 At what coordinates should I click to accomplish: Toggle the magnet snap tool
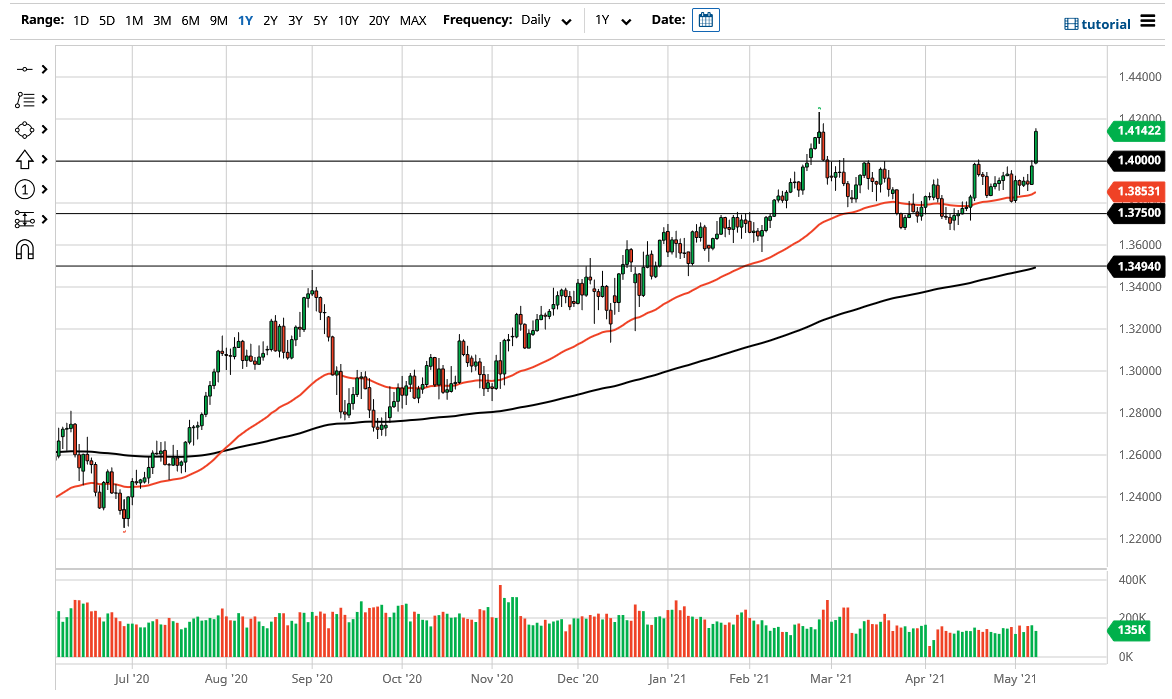[x=25, y=249]
